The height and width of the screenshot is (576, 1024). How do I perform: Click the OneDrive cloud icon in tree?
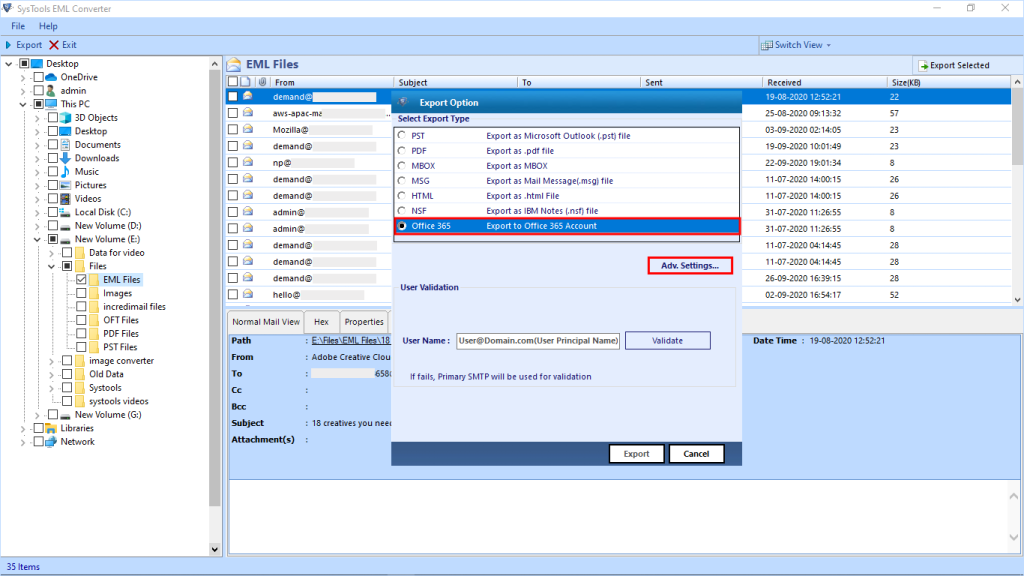(51, 77)
